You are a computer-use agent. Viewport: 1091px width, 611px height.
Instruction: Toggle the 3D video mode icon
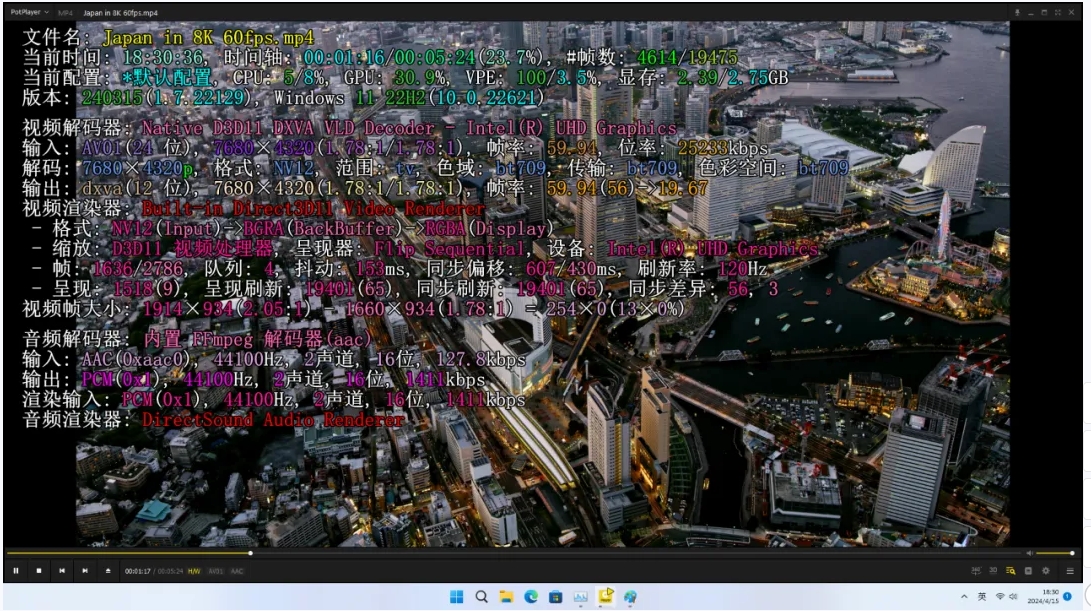(x=993, y=571)
